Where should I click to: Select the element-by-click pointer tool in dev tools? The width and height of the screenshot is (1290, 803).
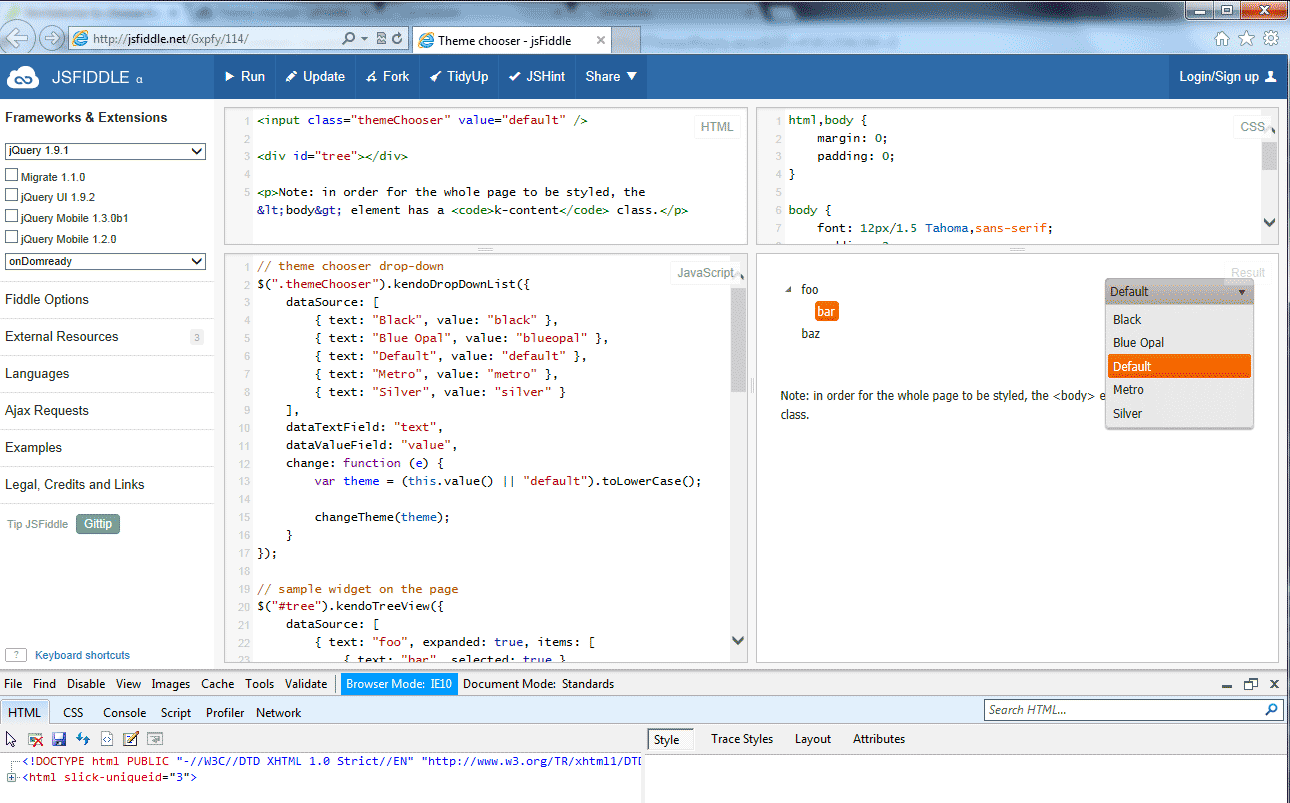(x=12, y=739)
